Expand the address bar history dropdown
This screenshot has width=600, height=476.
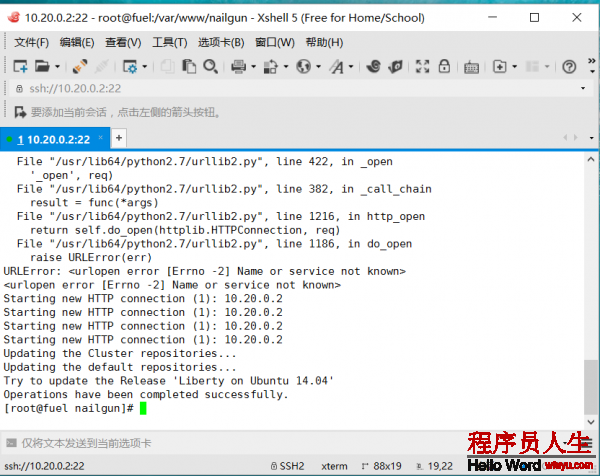pos(583,88)
